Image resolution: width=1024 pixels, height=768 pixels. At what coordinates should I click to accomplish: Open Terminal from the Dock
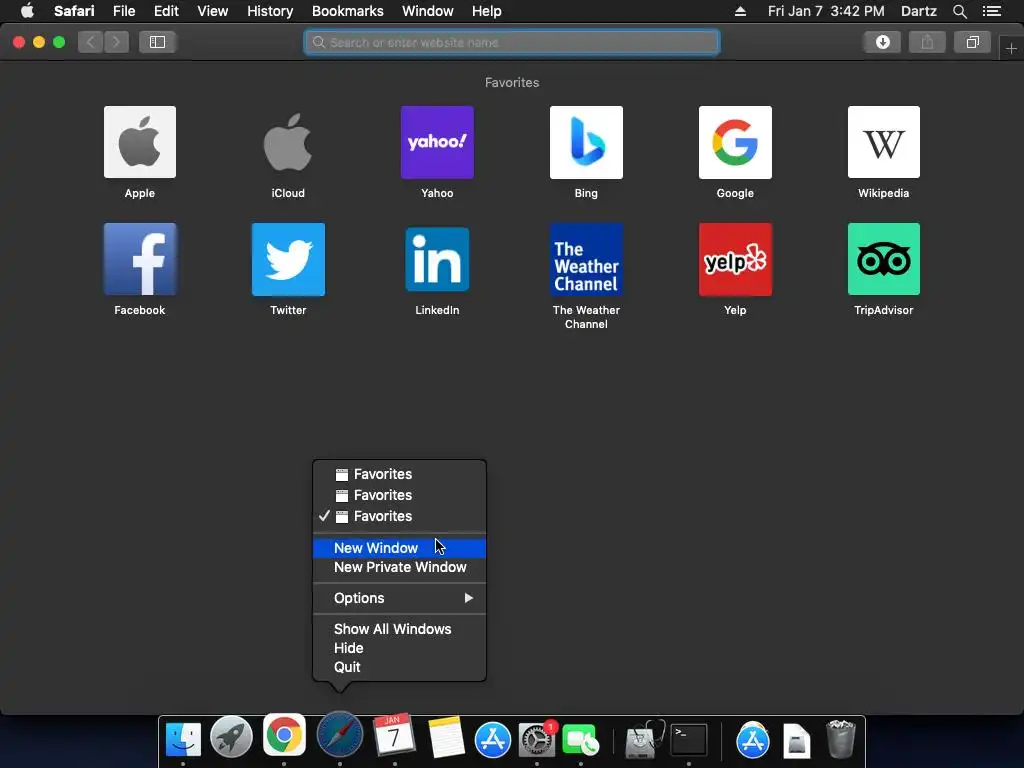click(689, 740)
